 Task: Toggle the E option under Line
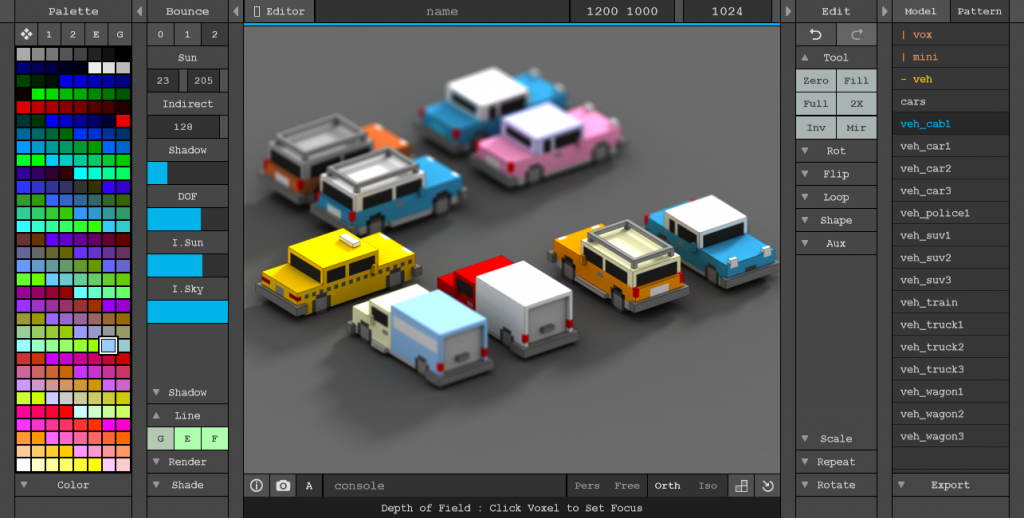point(187,439)
